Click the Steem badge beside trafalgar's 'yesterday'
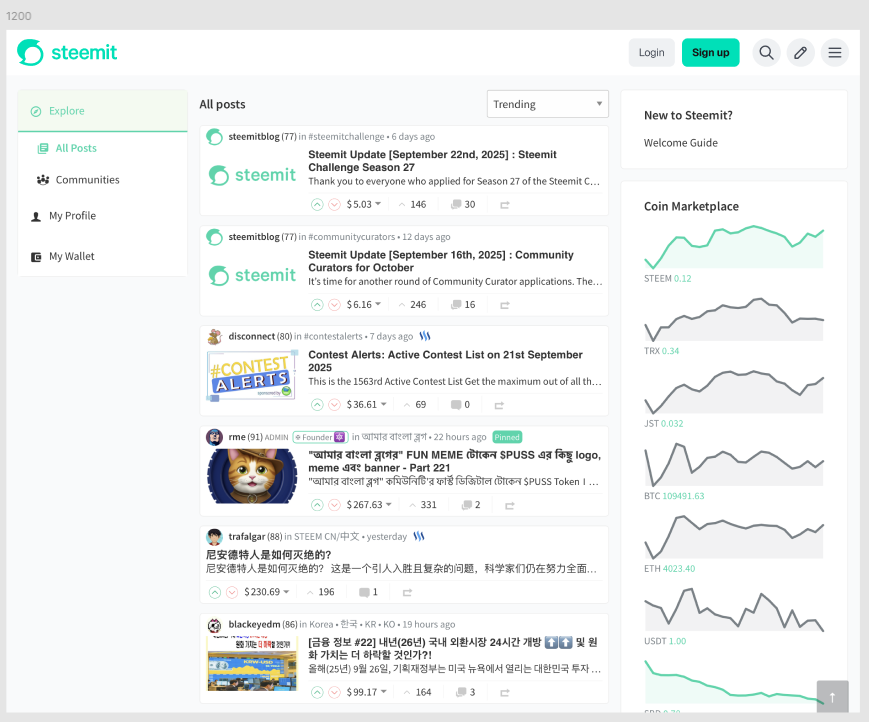Viewport: 869px width, 722px height. [419, 536]
